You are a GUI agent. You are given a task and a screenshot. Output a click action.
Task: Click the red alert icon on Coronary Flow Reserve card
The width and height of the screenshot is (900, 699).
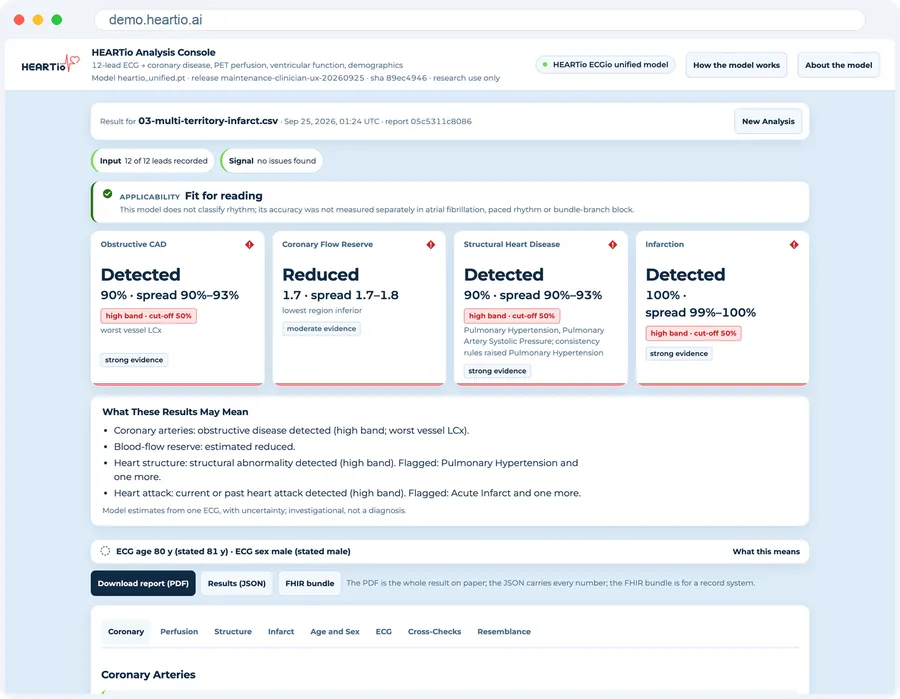pos(430,244)
